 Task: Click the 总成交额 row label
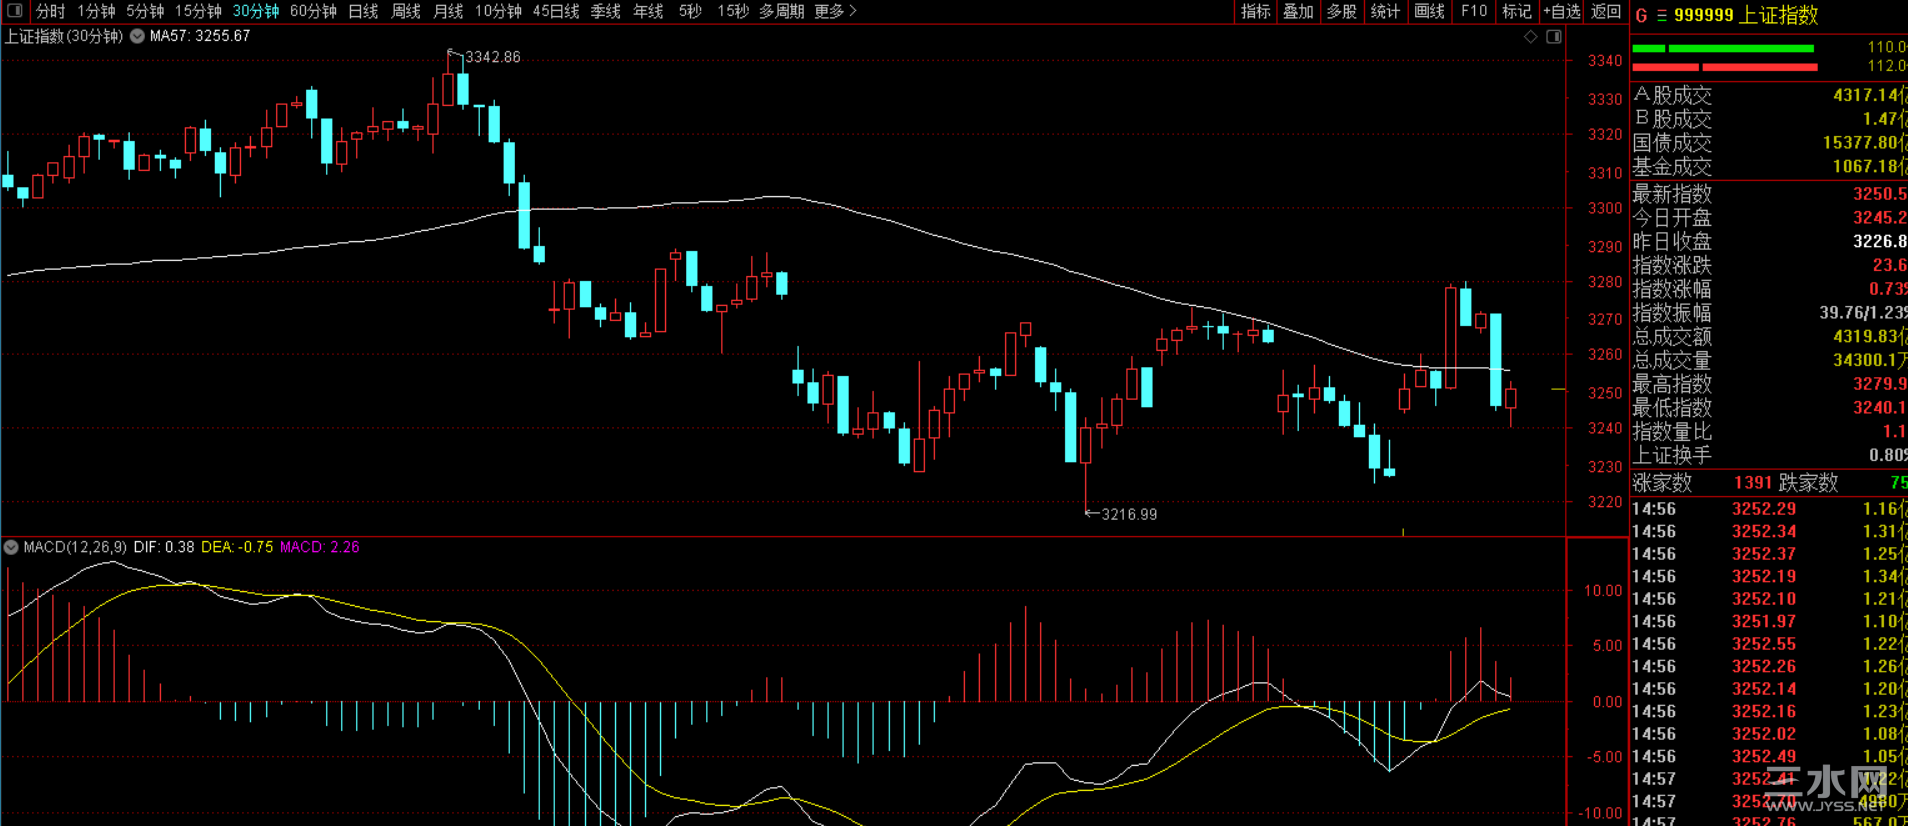point(1672,337)
